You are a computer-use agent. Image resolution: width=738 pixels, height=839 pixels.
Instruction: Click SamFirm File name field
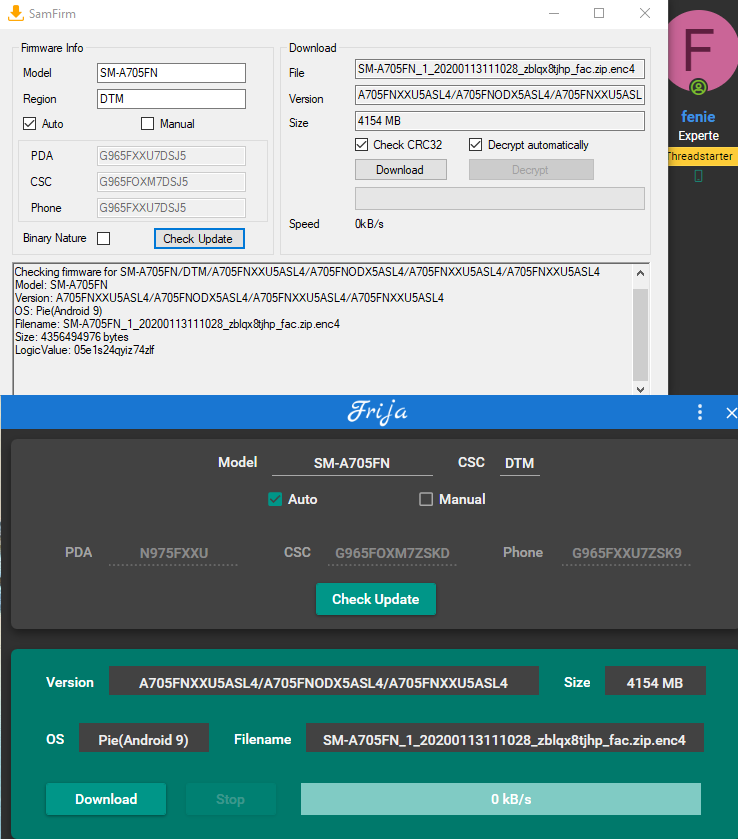coord(500,69)
